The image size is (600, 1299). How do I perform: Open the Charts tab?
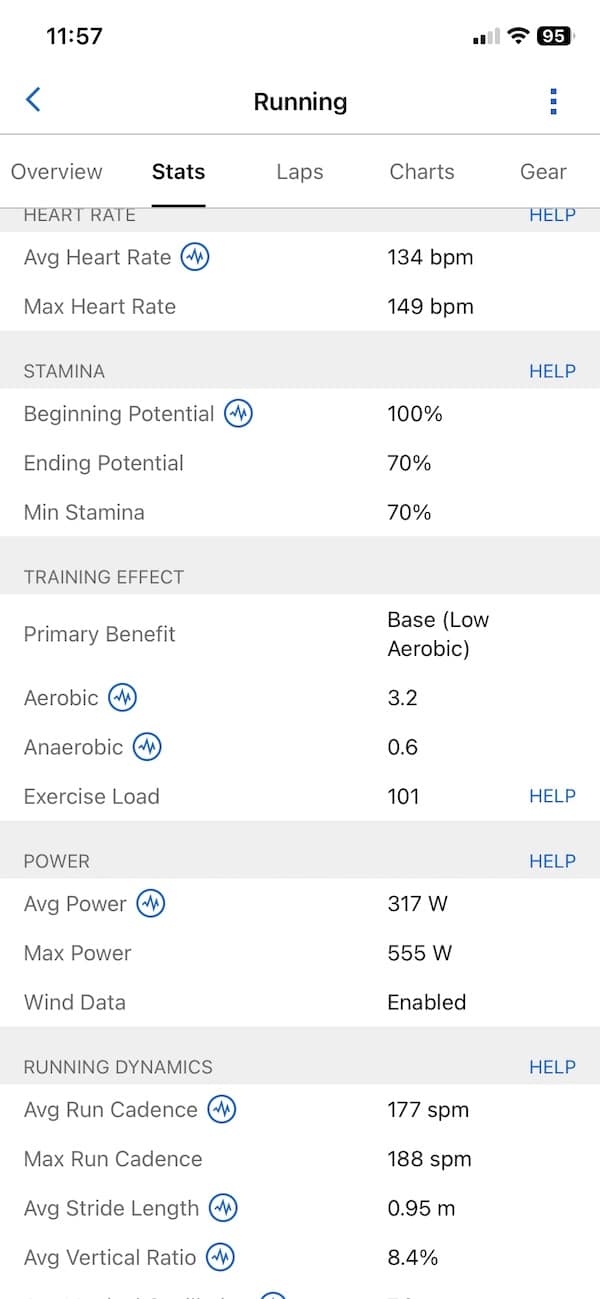point(422,172)
